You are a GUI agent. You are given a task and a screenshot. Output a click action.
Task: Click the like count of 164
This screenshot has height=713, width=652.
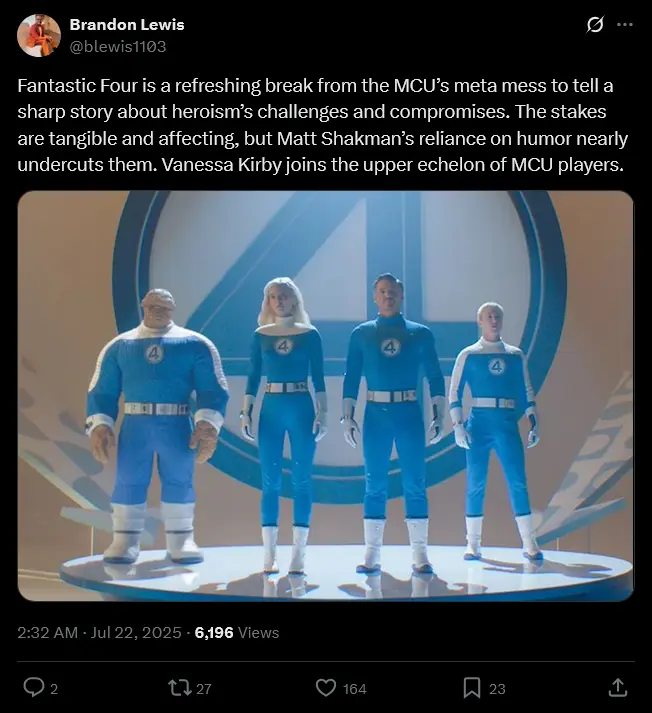(x=355, y=689)
